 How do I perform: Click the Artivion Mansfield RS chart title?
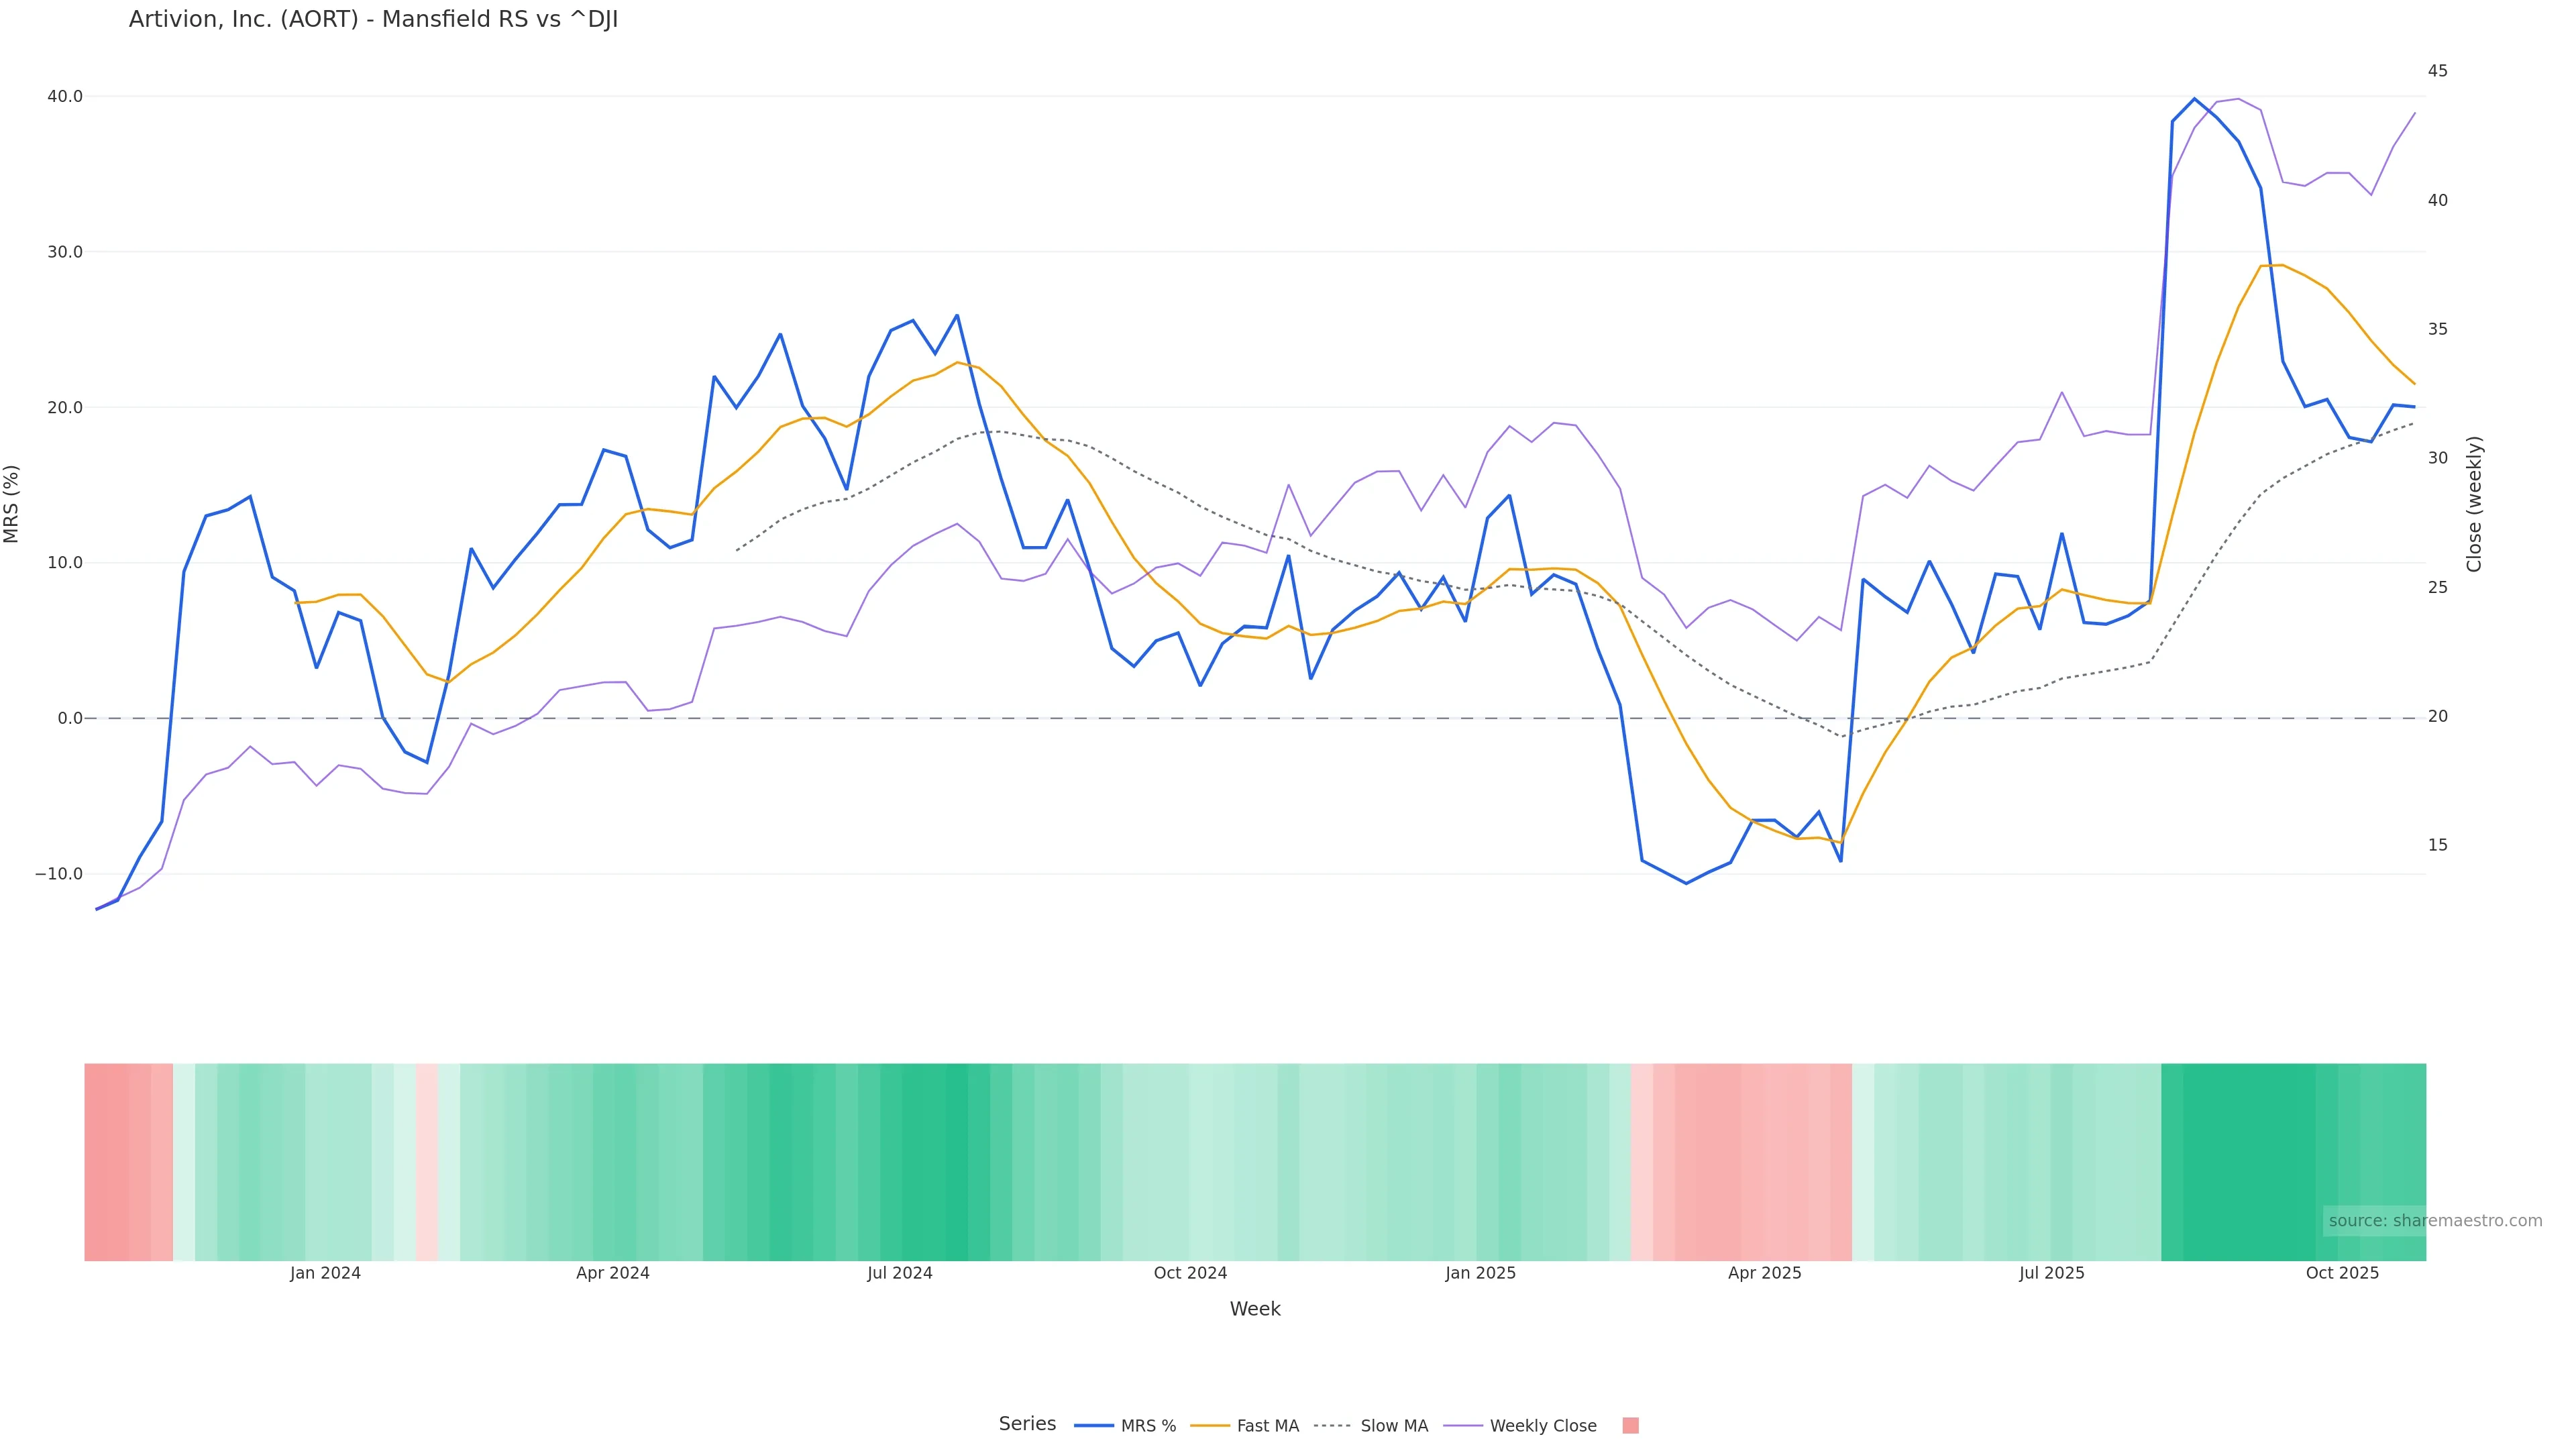(373, 20)
